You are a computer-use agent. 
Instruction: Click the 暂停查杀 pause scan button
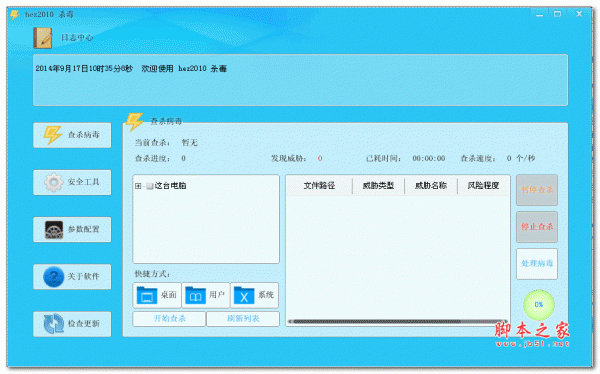pos(537,190)
